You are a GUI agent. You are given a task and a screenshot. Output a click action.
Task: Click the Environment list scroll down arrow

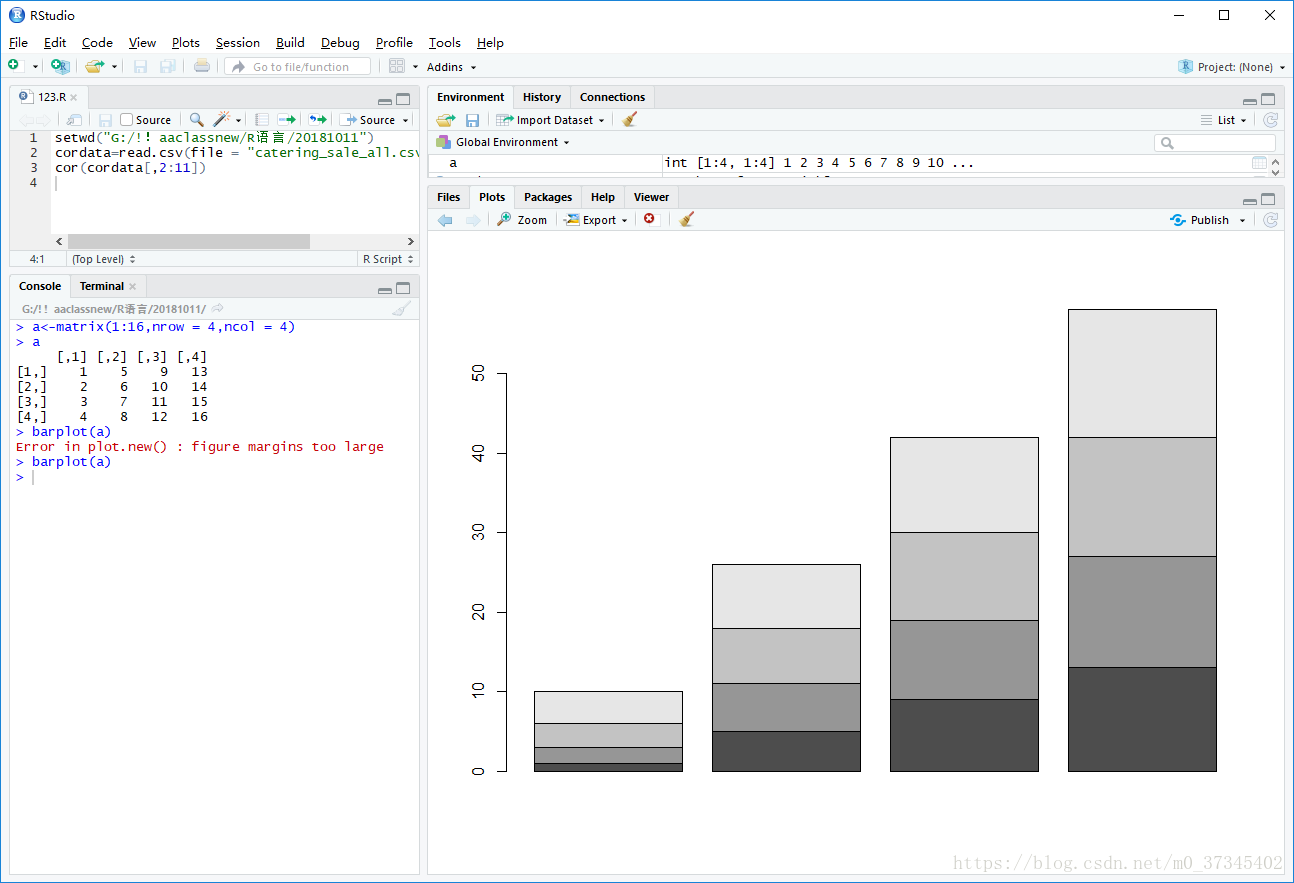click(1276, 174)
